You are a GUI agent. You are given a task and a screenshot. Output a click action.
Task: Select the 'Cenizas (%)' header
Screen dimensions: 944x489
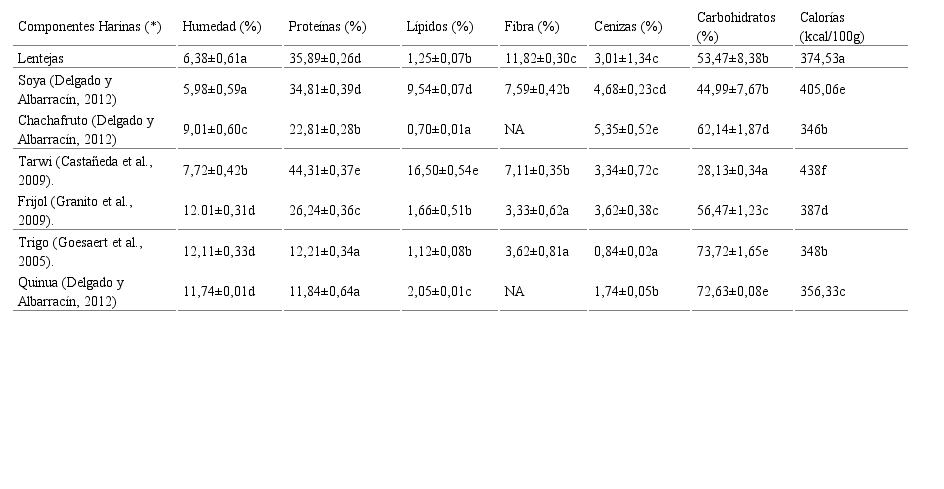pos(627,26)
